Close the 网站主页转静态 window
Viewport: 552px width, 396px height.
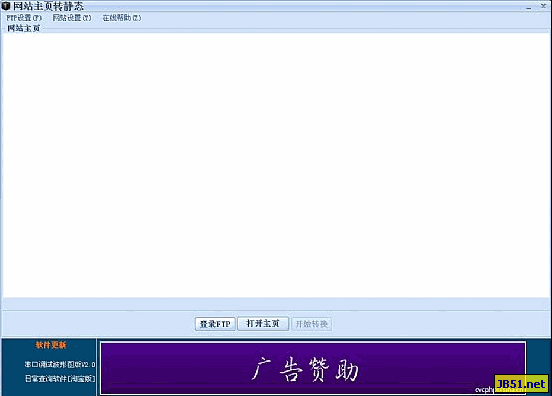(x=543, y=6)
